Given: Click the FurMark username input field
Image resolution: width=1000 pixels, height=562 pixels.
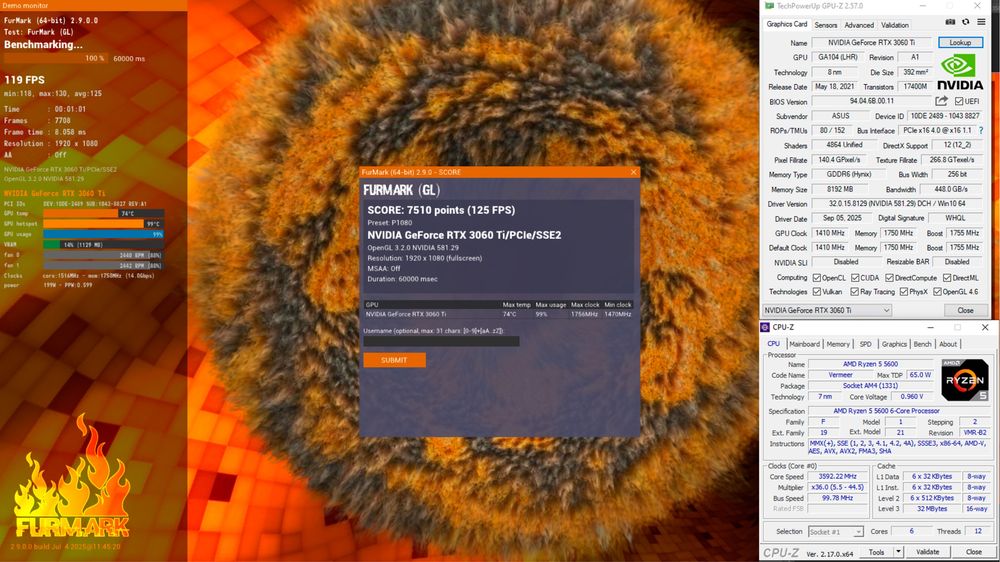Looking at the screenshot, I should 441,341.
